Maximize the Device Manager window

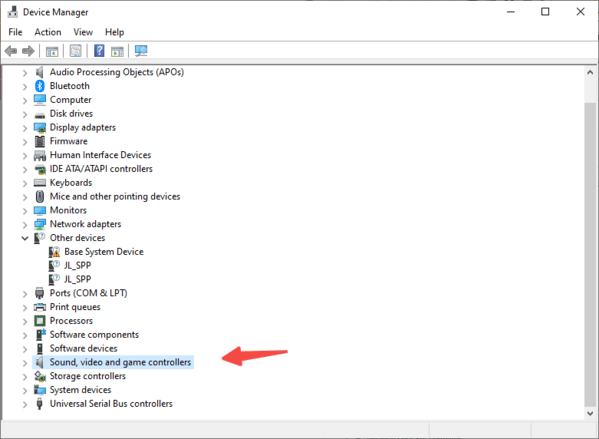[x=546, y=12]
